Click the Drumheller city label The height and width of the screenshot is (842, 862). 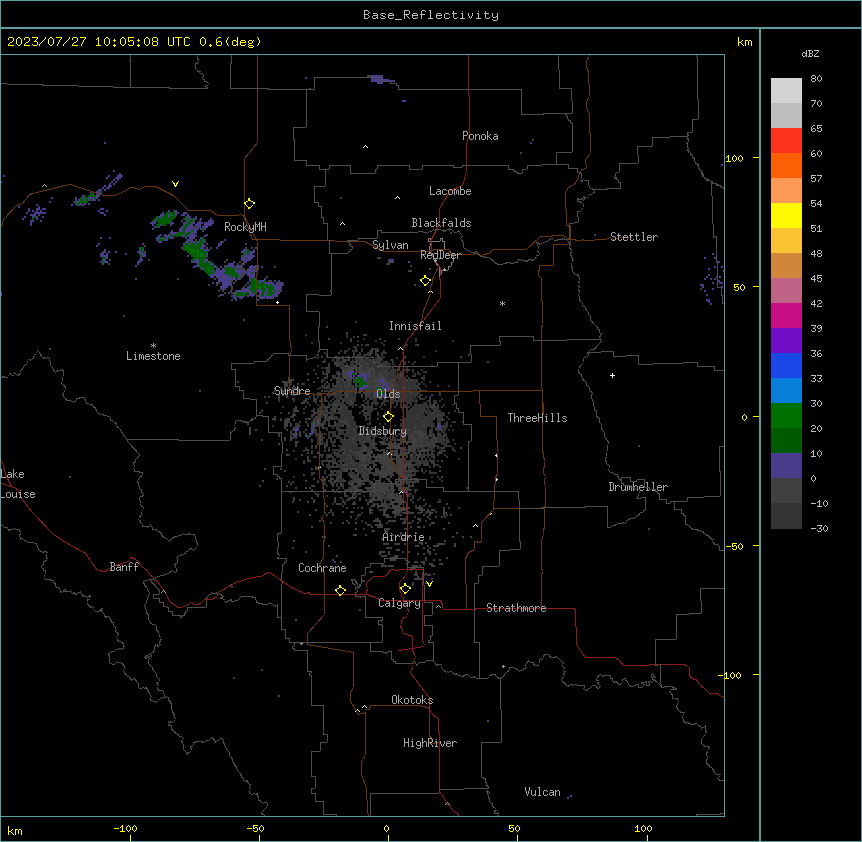click(638, 487)
